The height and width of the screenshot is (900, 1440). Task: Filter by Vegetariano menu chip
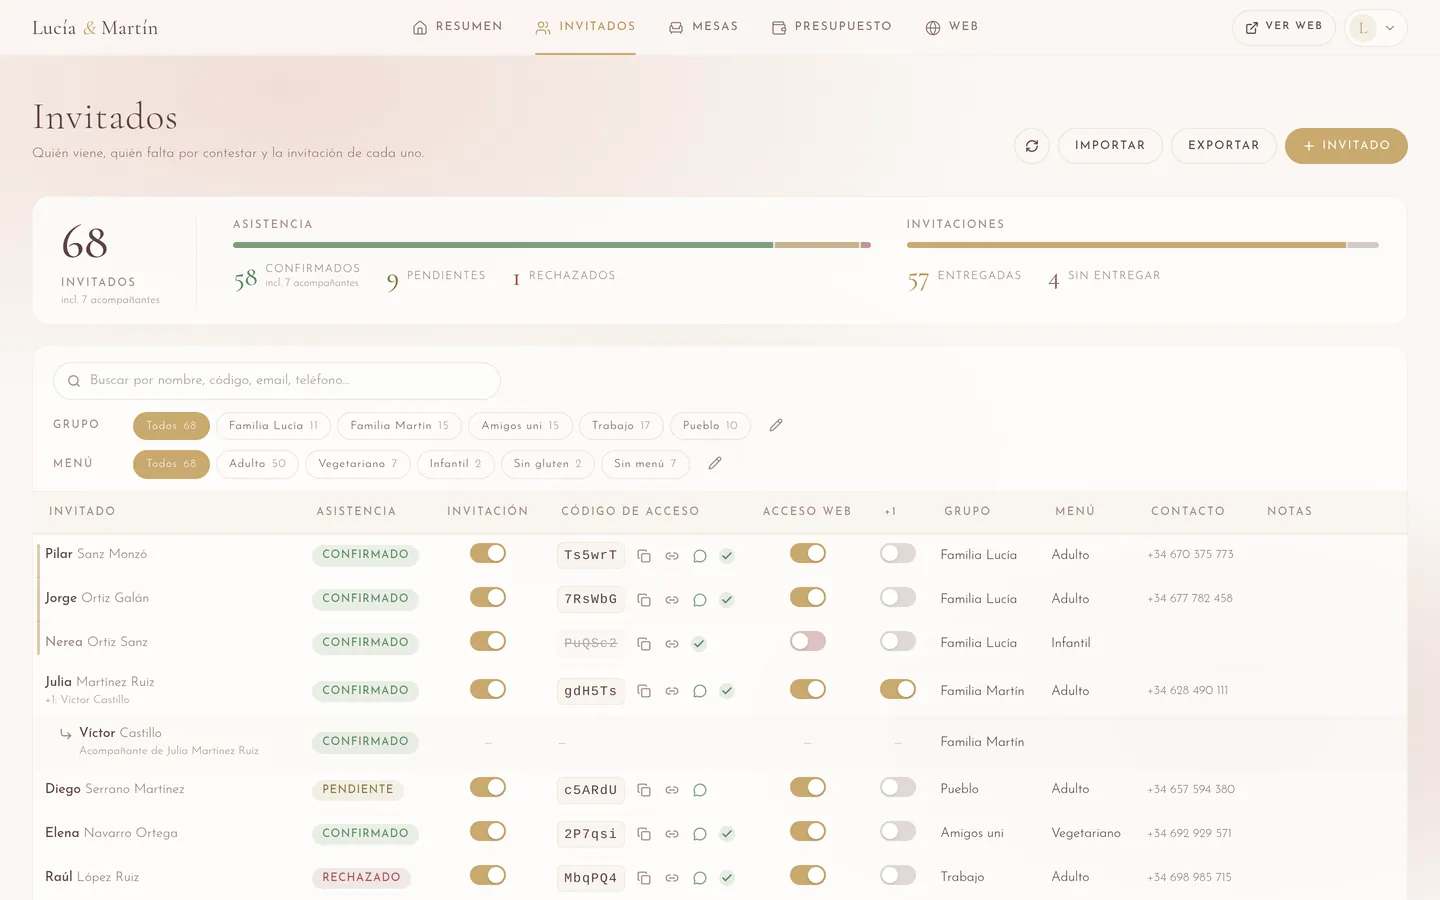[x=358, y=464]
